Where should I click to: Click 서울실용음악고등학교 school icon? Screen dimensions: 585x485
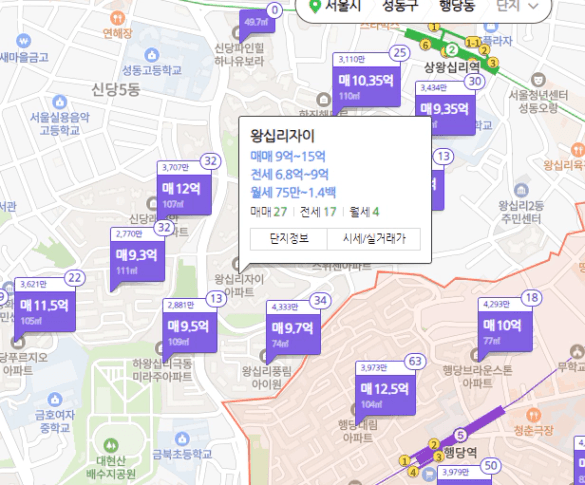click(59, 102)
